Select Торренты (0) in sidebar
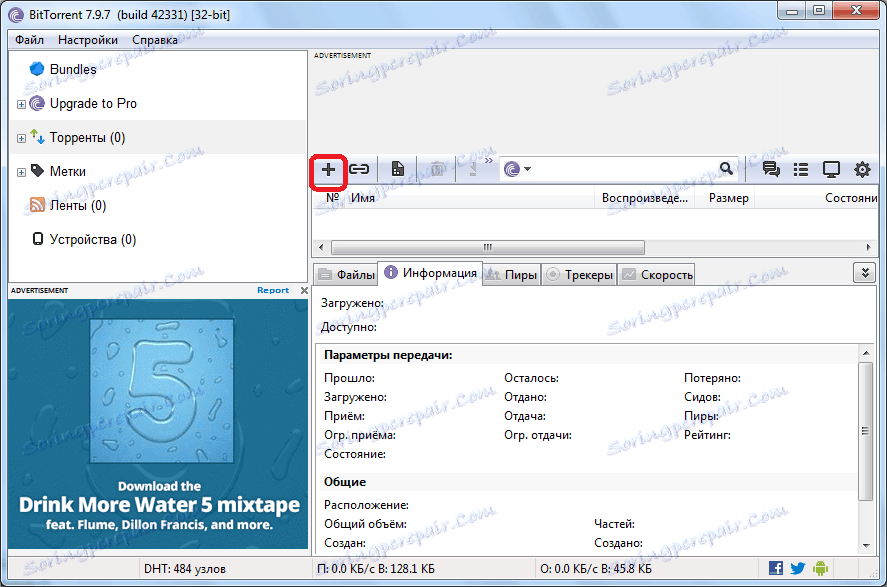 click(87, 137)
